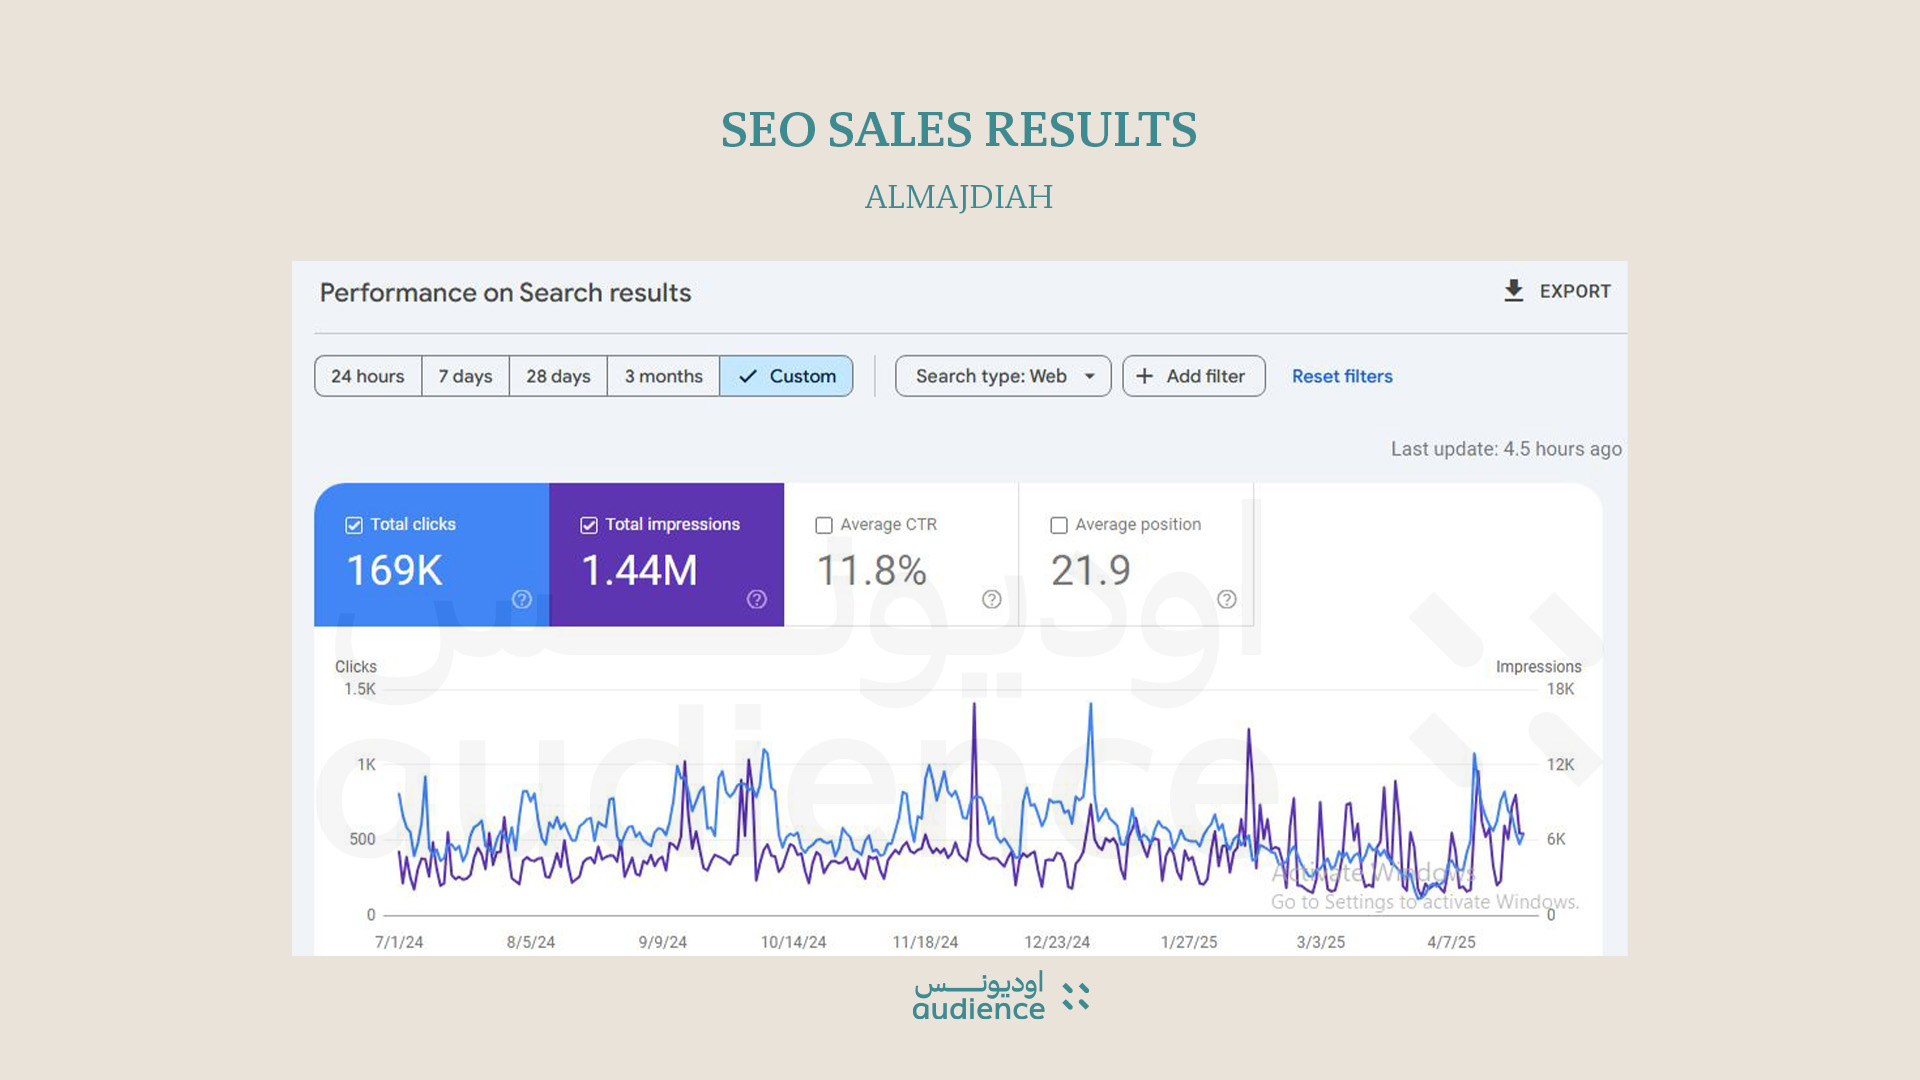Click the 12/23/24 date on chart axis
Screen dimensions: 1920x1080
click(1057, 942)
